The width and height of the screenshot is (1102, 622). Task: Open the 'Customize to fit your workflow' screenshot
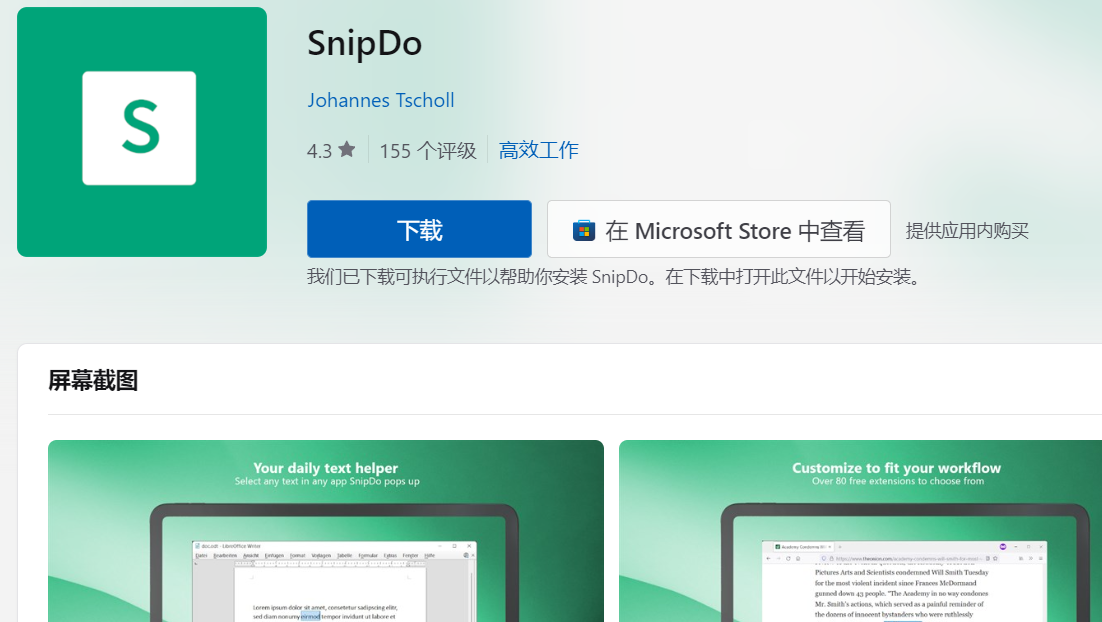pos(860,530)
